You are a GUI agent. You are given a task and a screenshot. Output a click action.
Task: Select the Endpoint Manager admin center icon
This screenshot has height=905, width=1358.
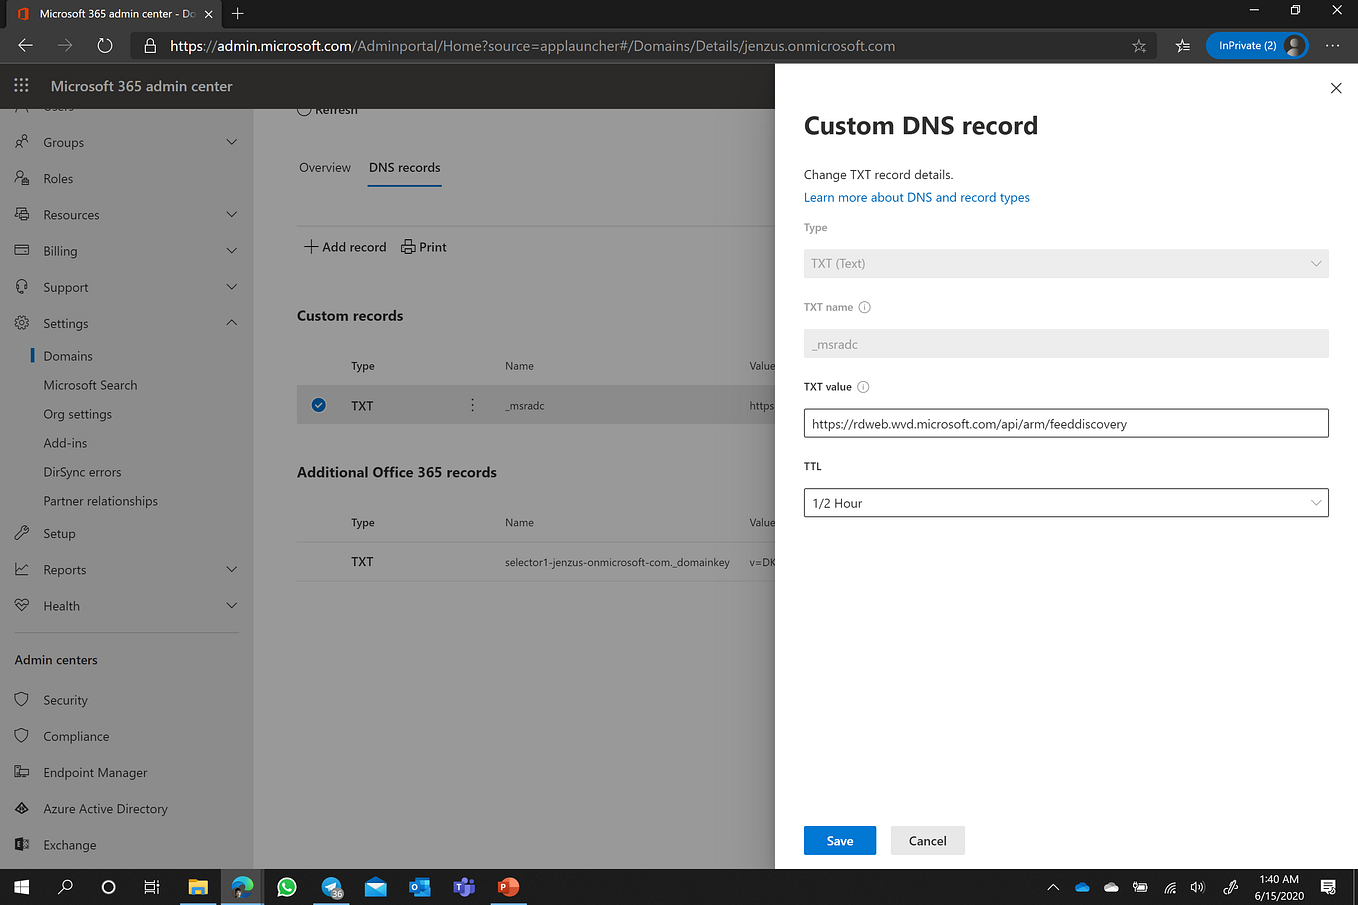pyautogui.click(x=20, y=772)
